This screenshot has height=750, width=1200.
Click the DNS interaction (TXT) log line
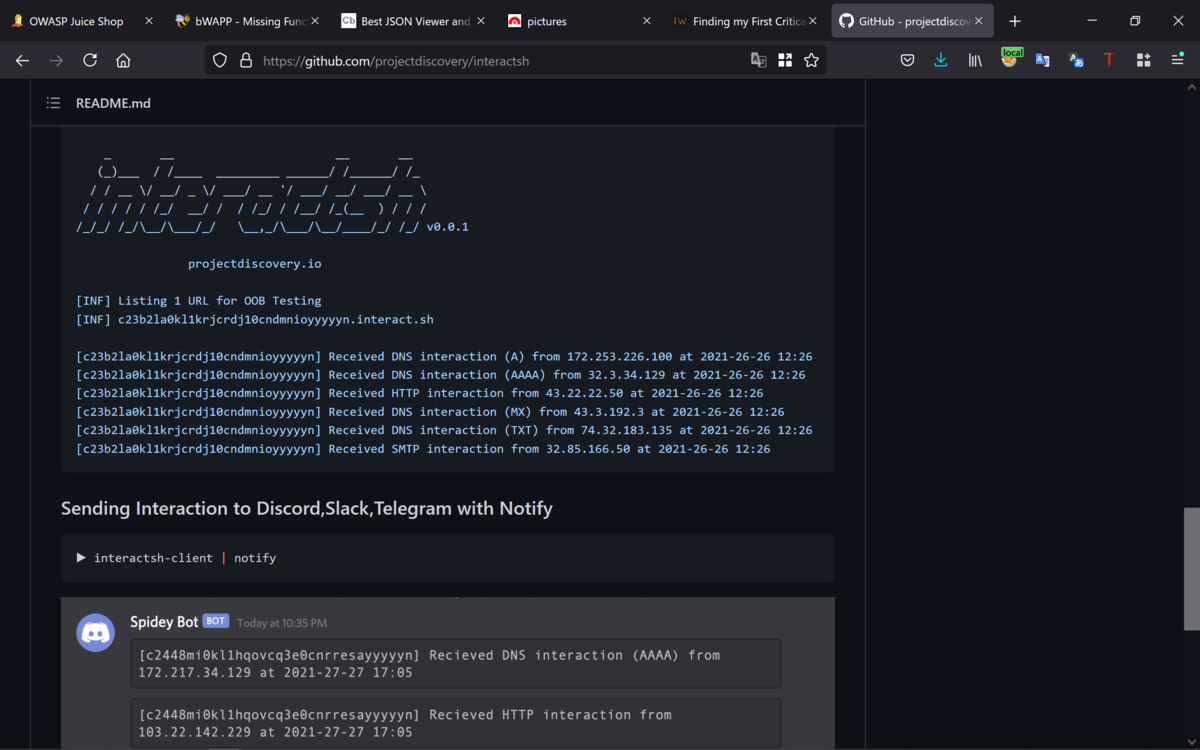point(444,431)
